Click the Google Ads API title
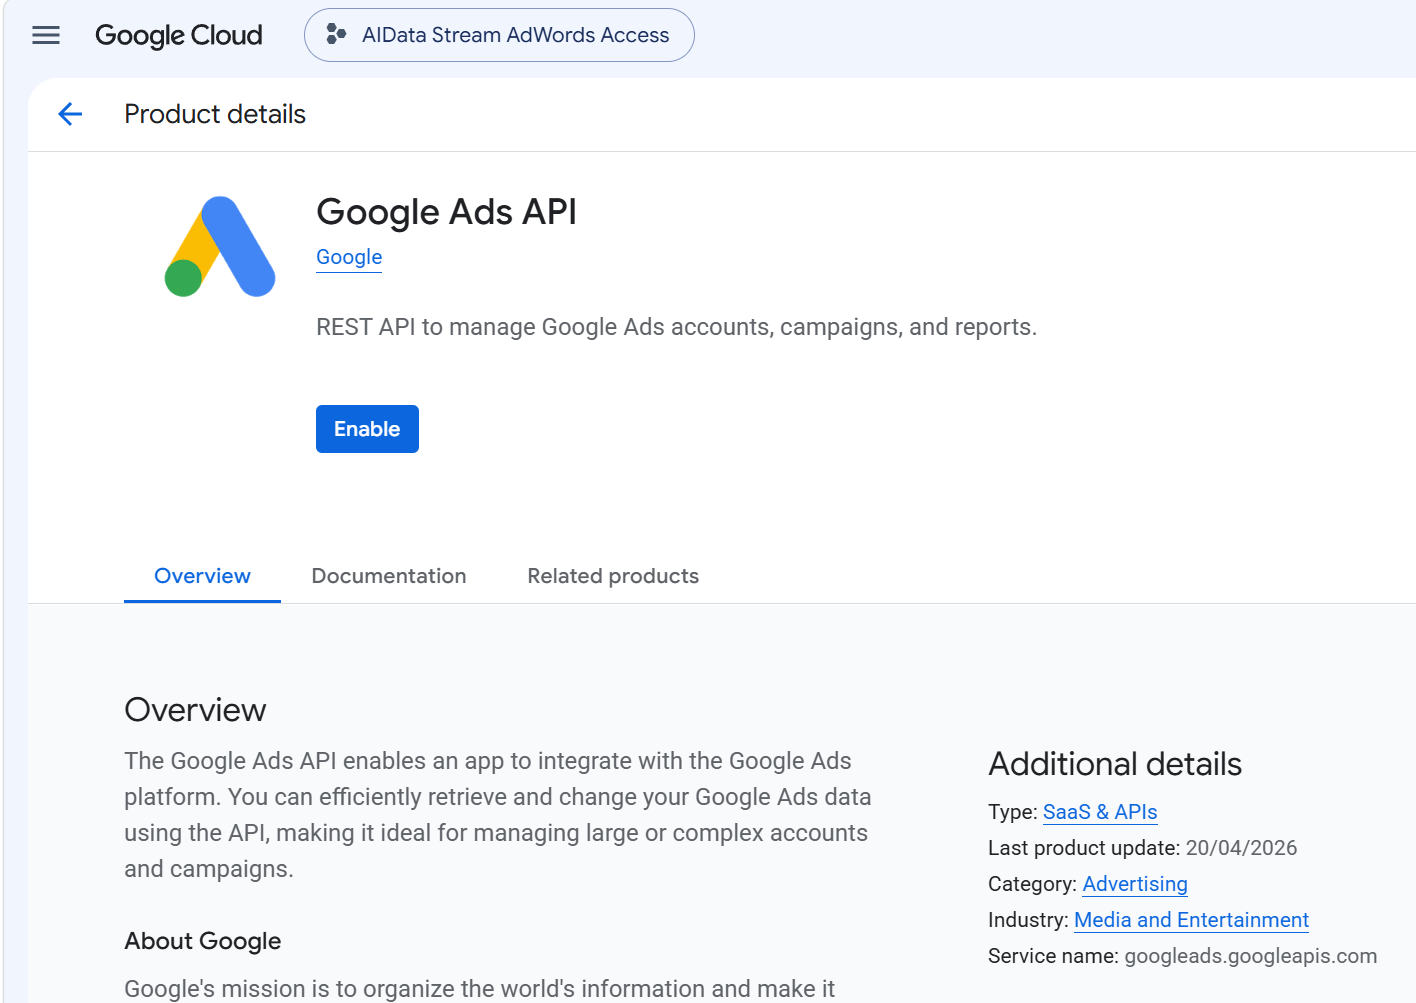1416x1003 pixels. (x=446, y=212)
